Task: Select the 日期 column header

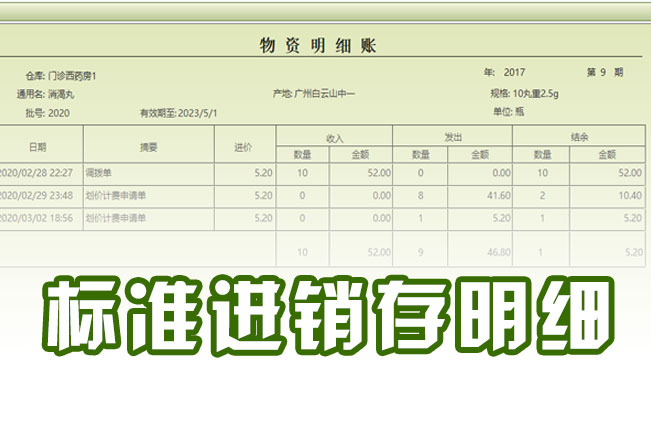Action: click(x=37, y=146)
